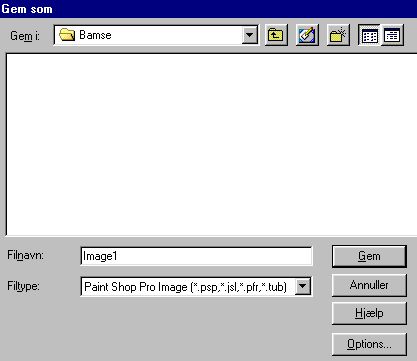Click the Filnavn field containing Image1
The image size is (417, 361).
tap(196, 256)
